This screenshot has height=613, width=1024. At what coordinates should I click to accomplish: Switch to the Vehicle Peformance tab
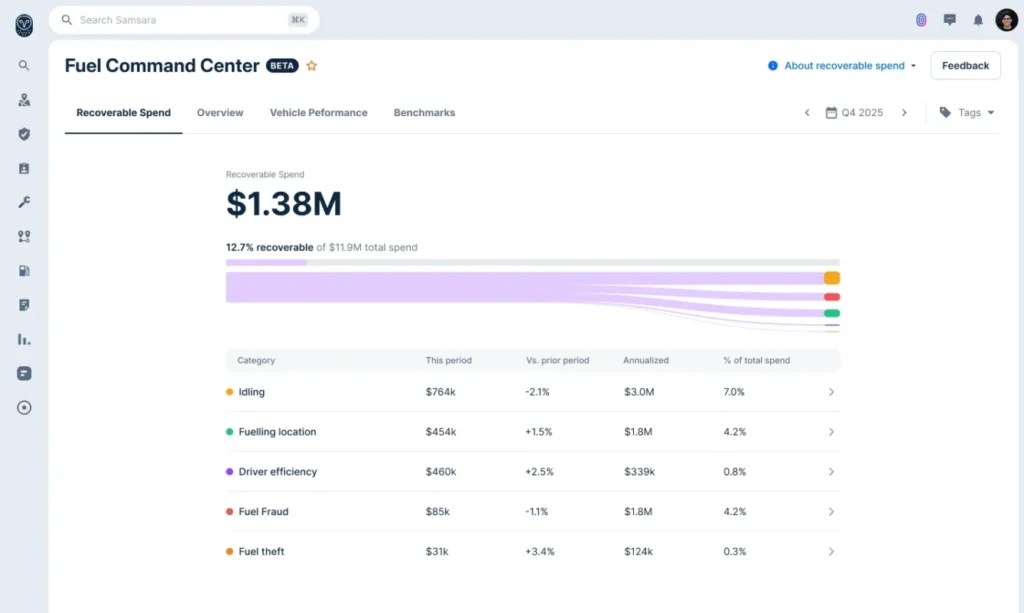click(319, 112)
